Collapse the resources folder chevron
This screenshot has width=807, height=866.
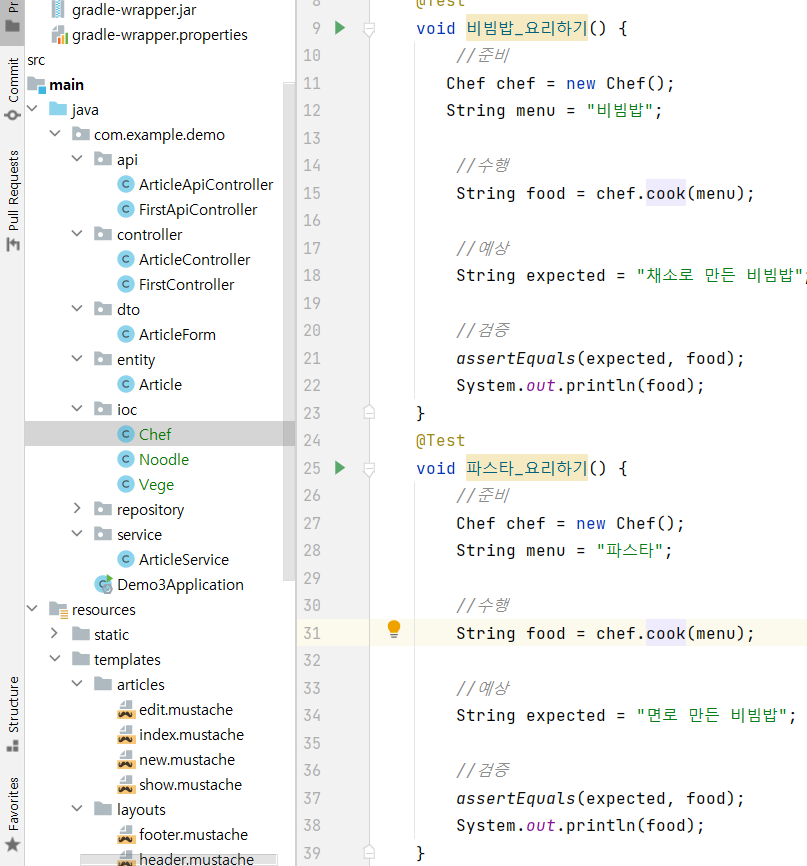[33, 609]
